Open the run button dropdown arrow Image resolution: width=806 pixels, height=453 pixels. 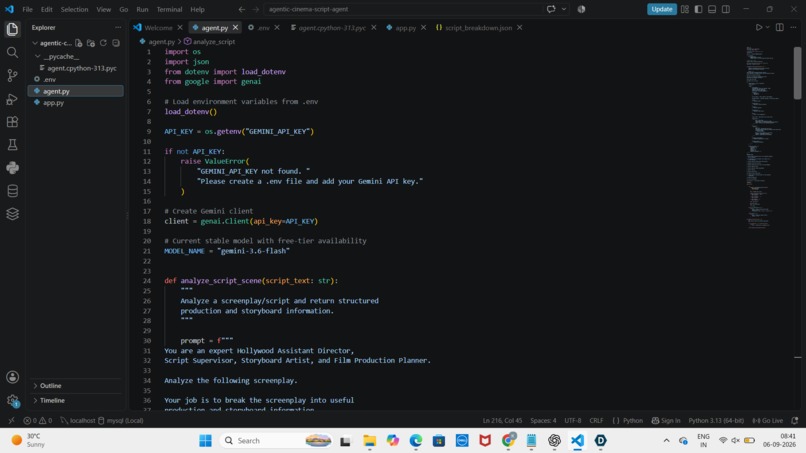767,27
